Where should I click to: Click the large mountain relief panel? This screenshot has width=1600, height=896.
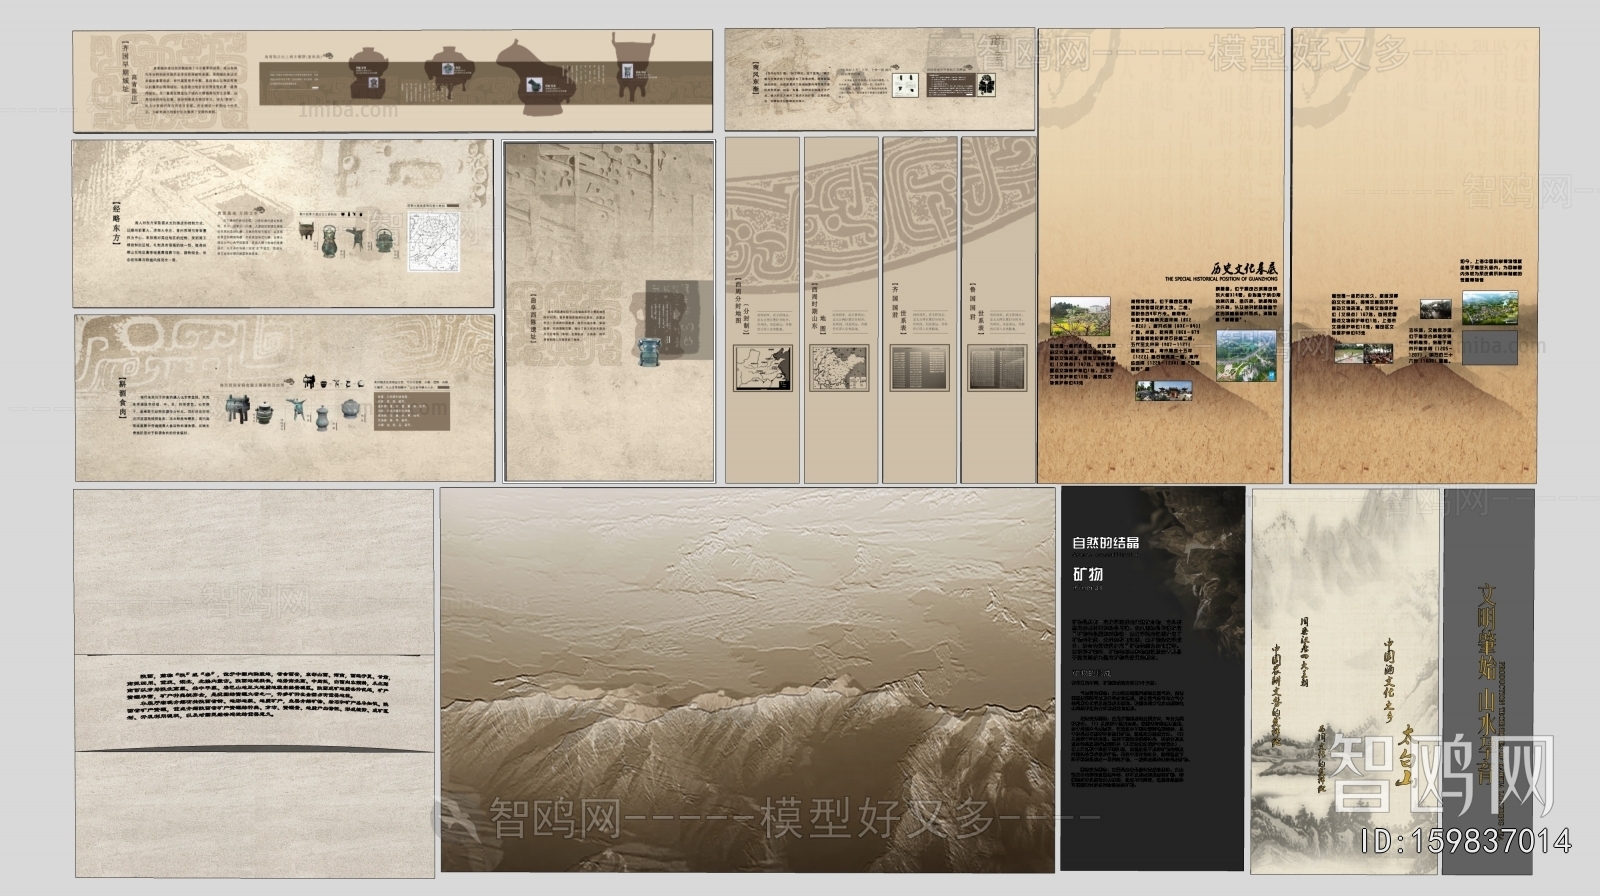click(x=747, y=680)
